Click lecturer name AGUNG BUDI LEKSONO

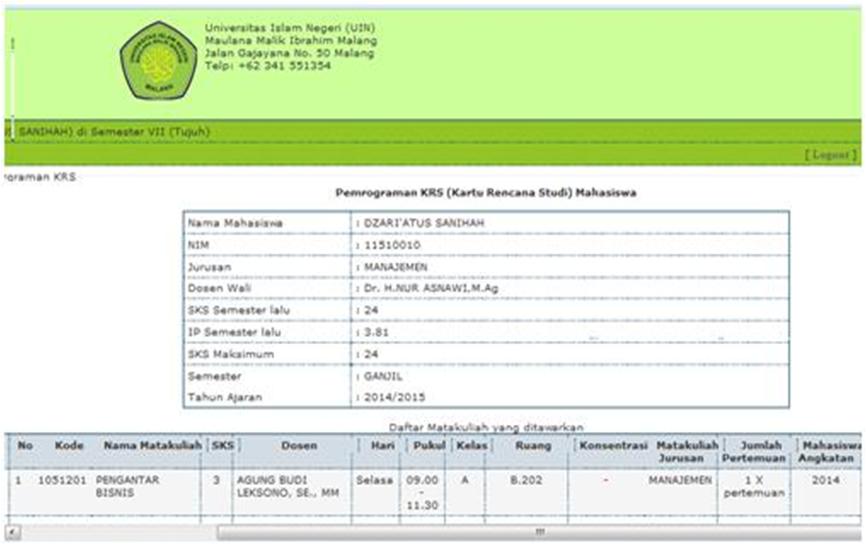pyautogui.click(x=283, y=486)
